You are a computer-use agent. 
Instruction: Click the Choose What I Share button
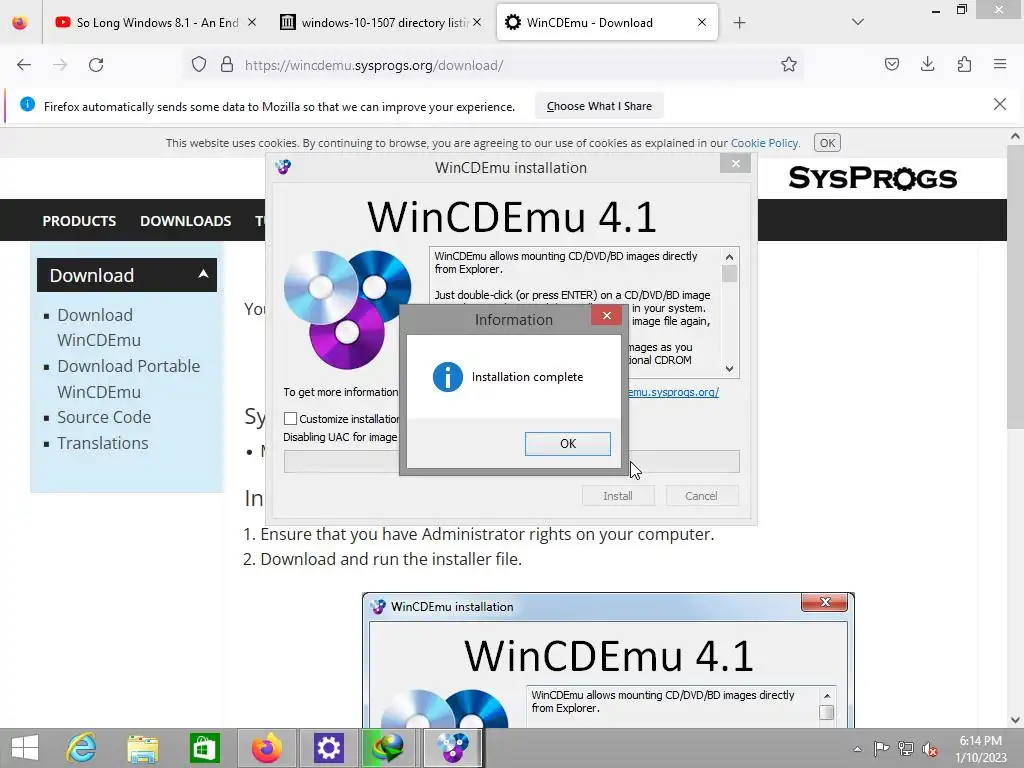coord(599,106)
